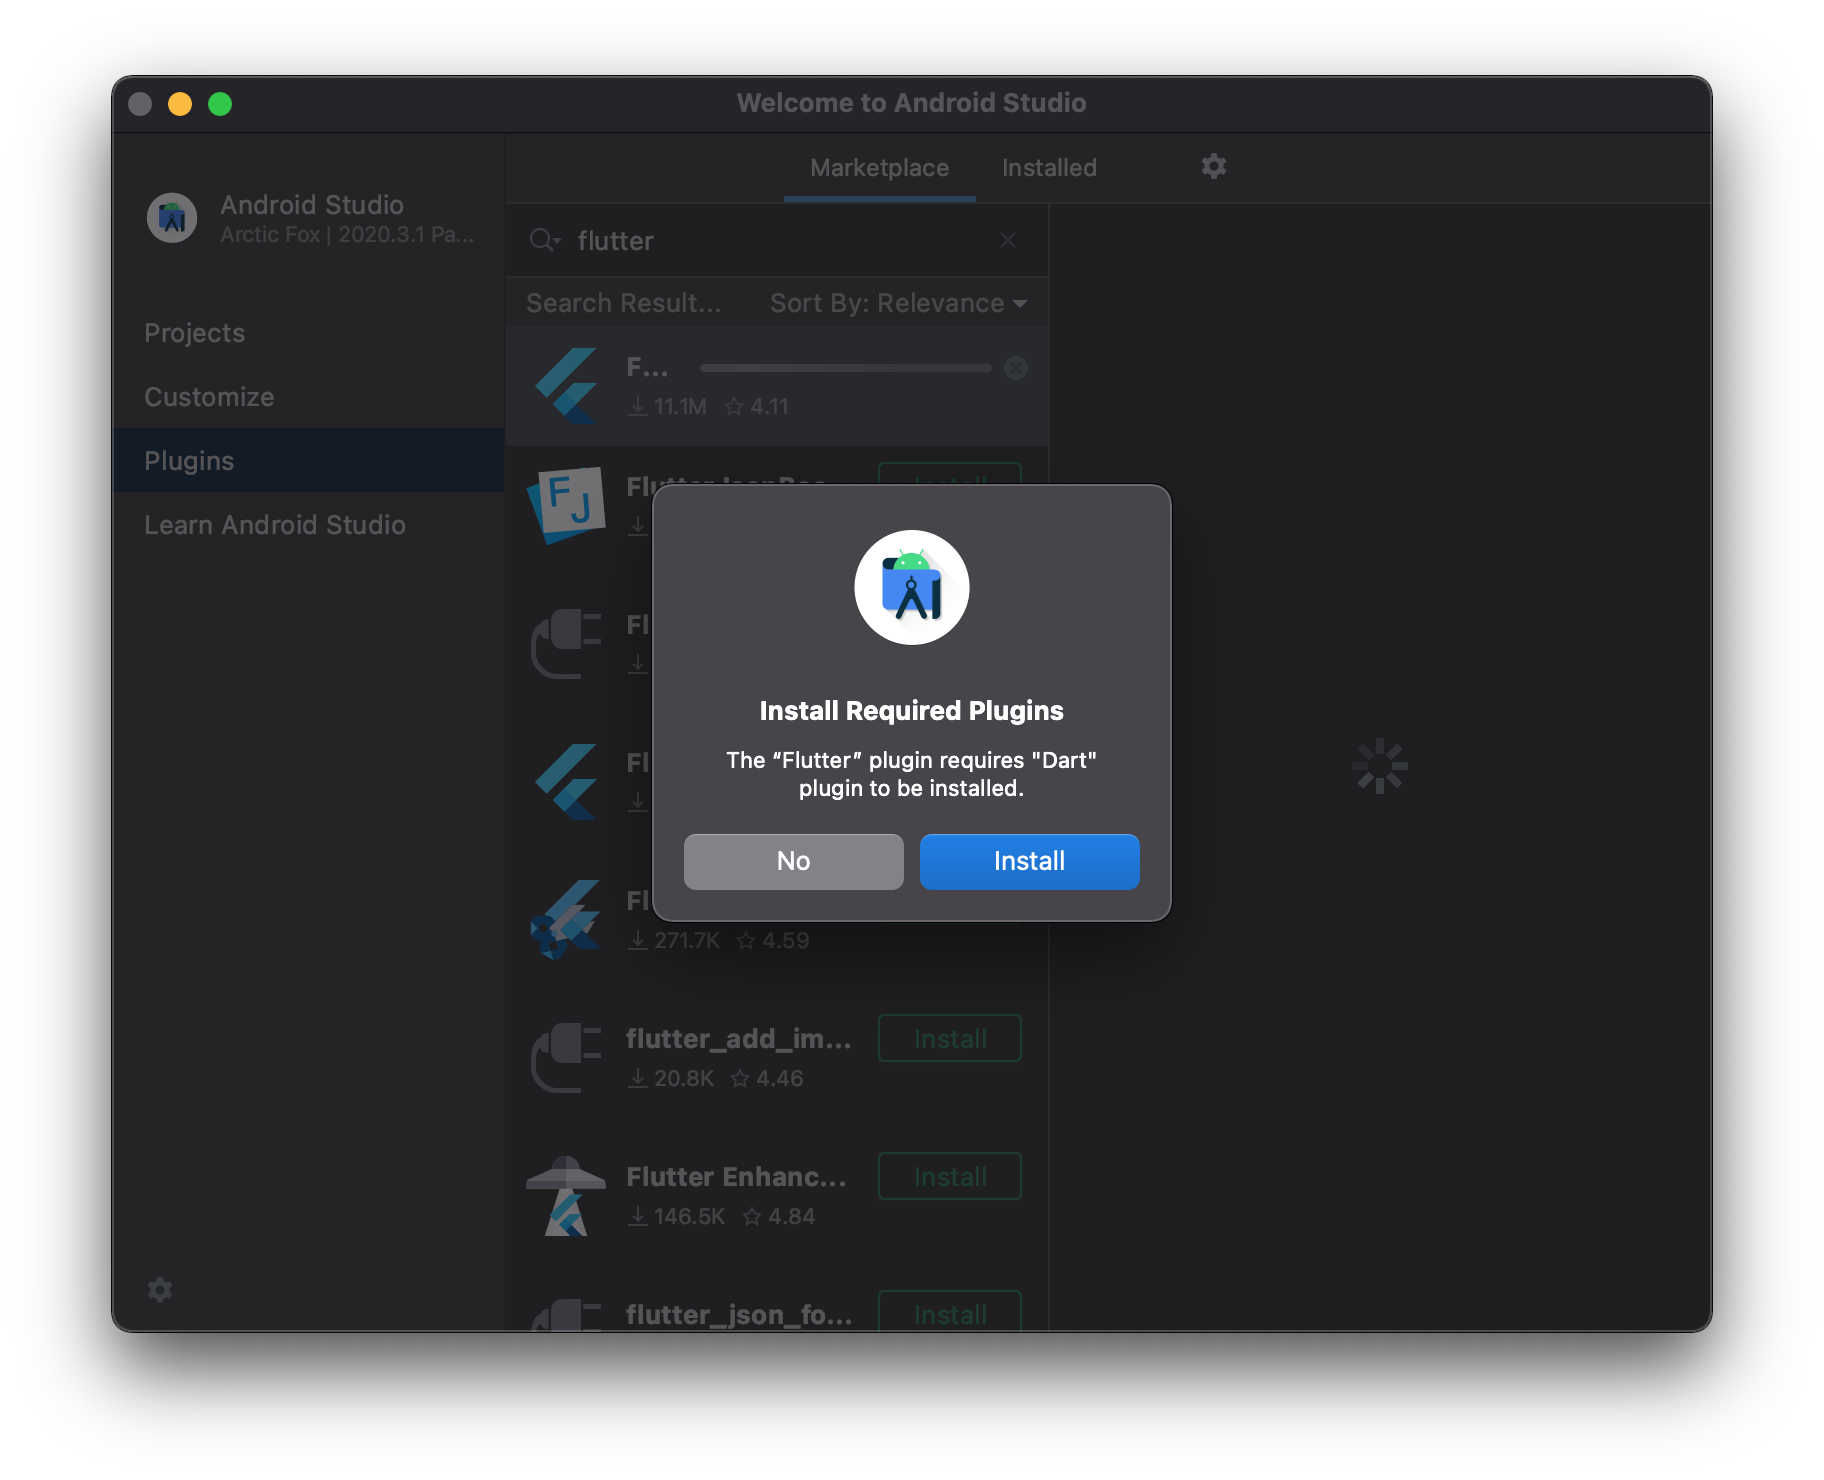
Task: Click Install in the Required Plugins dialog
Action: point(1029,861)
